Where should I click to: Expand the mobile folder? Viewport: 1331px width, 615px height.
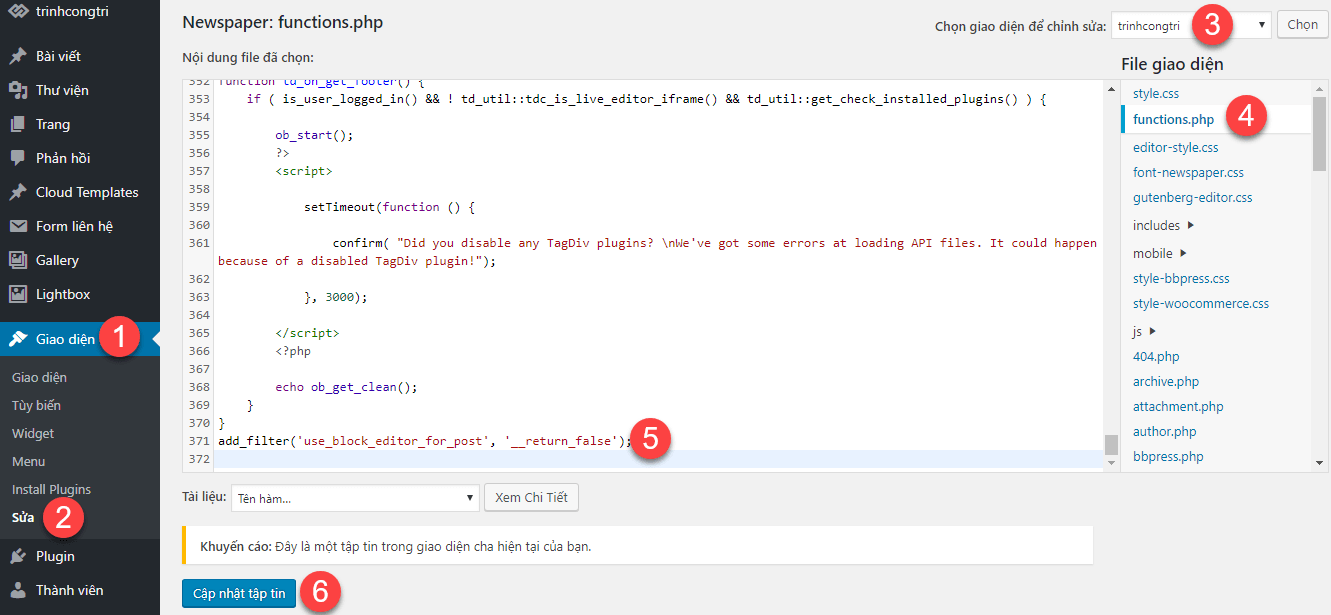(x=1160, y=253)
